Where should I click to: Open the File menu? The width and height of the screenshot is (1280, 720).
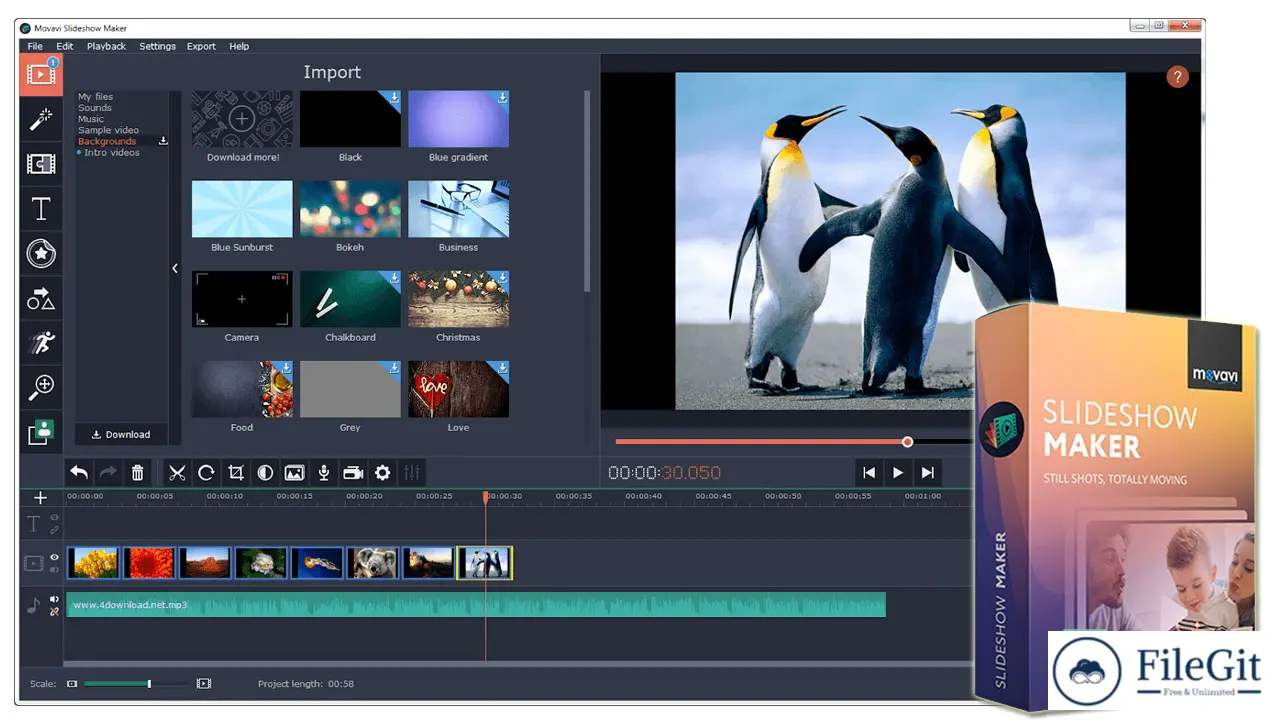[x=35, y=46]
